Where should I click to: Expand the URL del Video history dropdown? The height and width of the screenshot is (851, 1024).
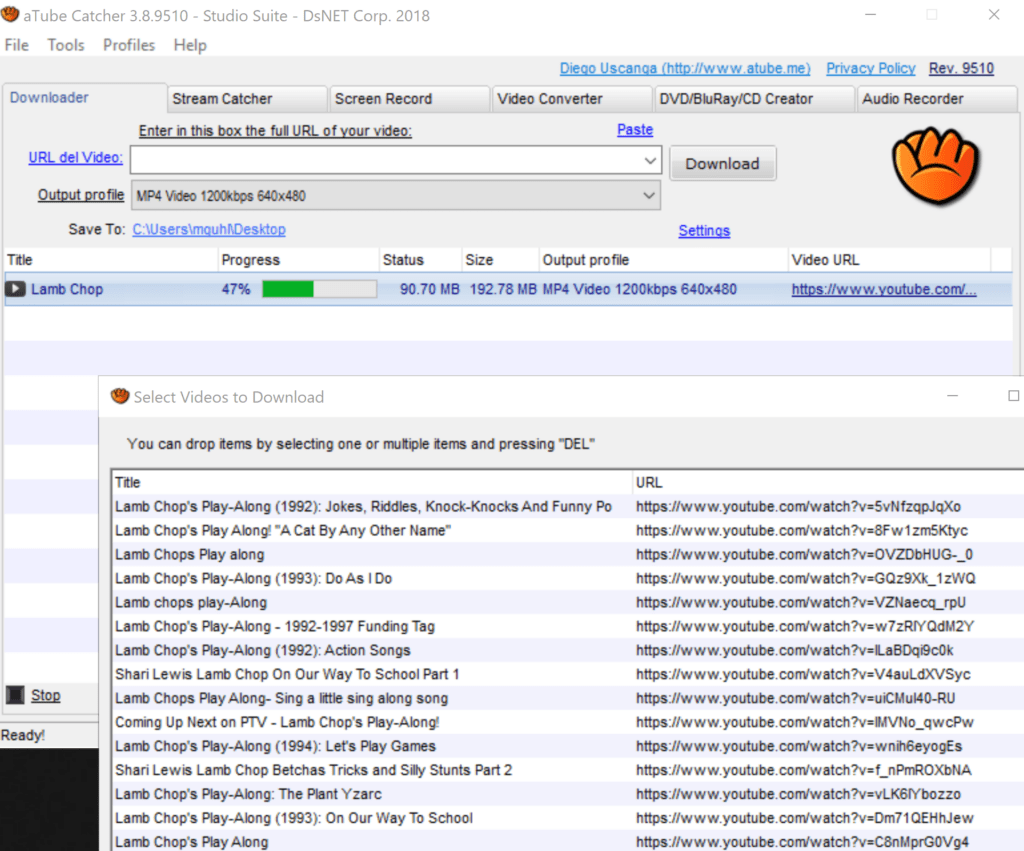pyautogui.click(x=650, y=160)
